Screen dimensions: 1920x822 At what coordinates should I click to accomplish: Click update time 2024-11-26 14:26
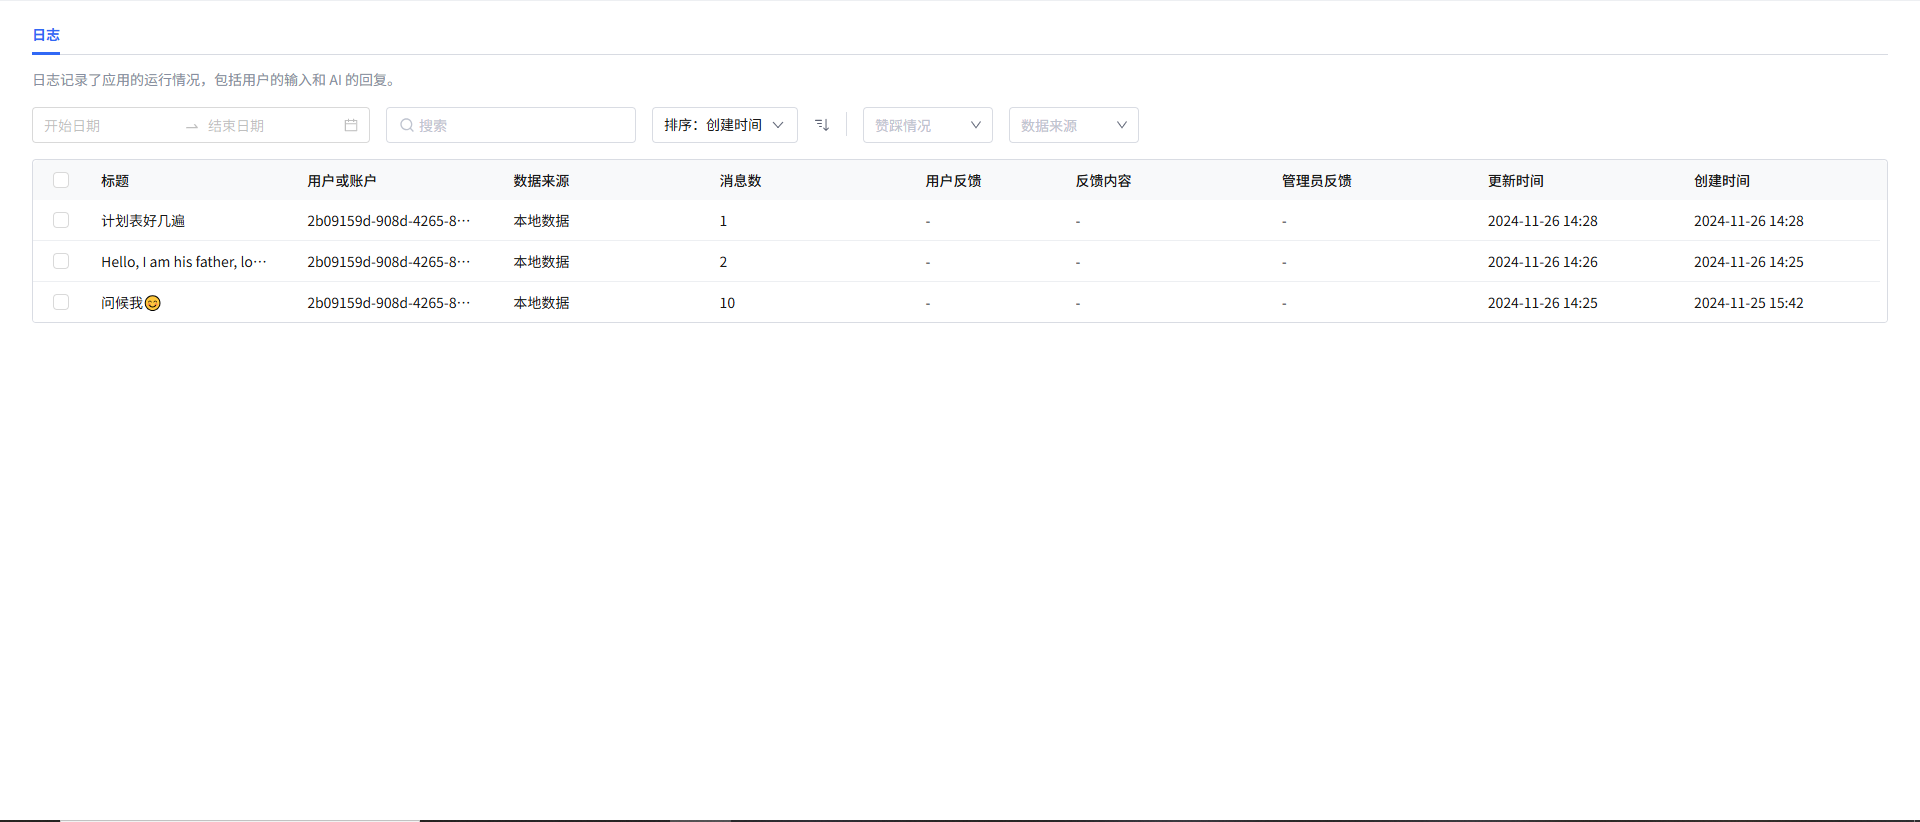point(1543,262)
